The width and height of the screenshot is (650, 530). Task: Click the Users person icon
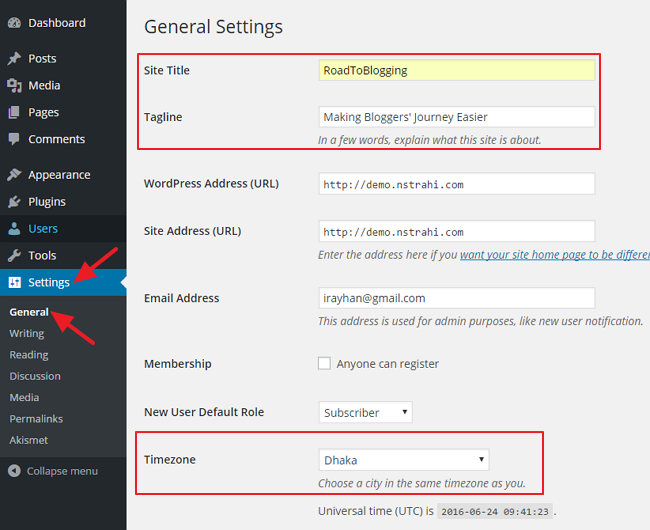coord(14,229)
